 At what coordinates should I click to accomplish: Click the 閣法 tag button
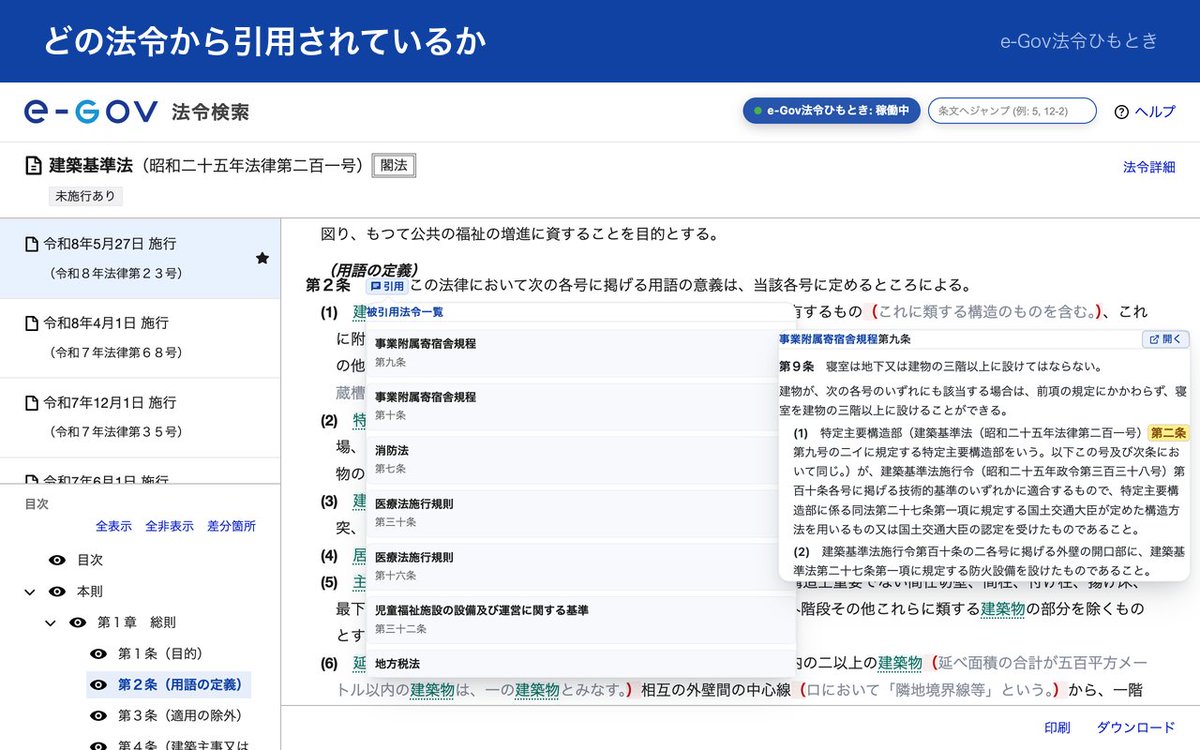(x=394, y=166)
